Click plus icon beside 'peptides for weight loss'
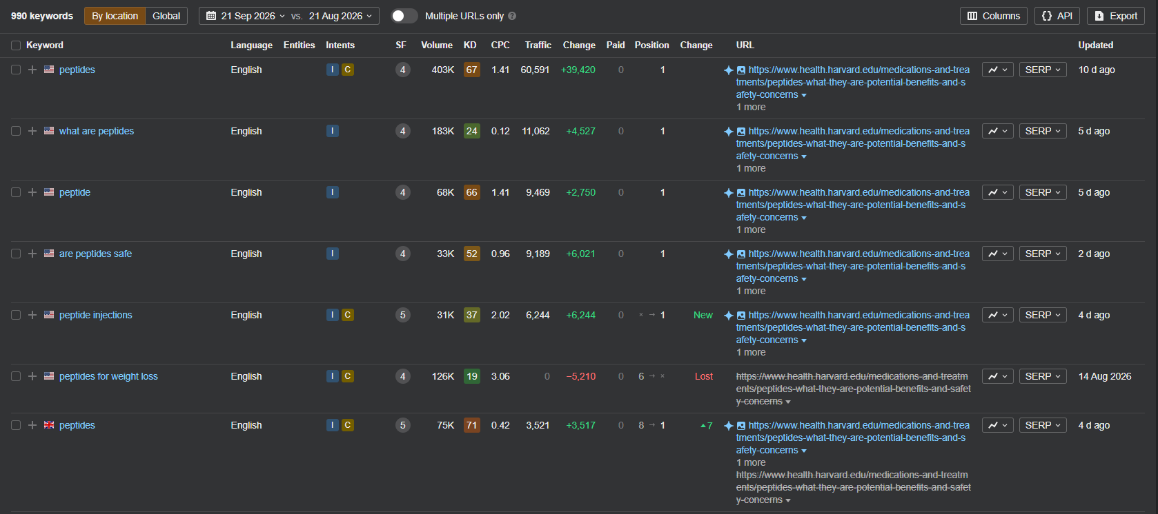The height and width of the screenshot is (514, 1158). tap(32, 376)
